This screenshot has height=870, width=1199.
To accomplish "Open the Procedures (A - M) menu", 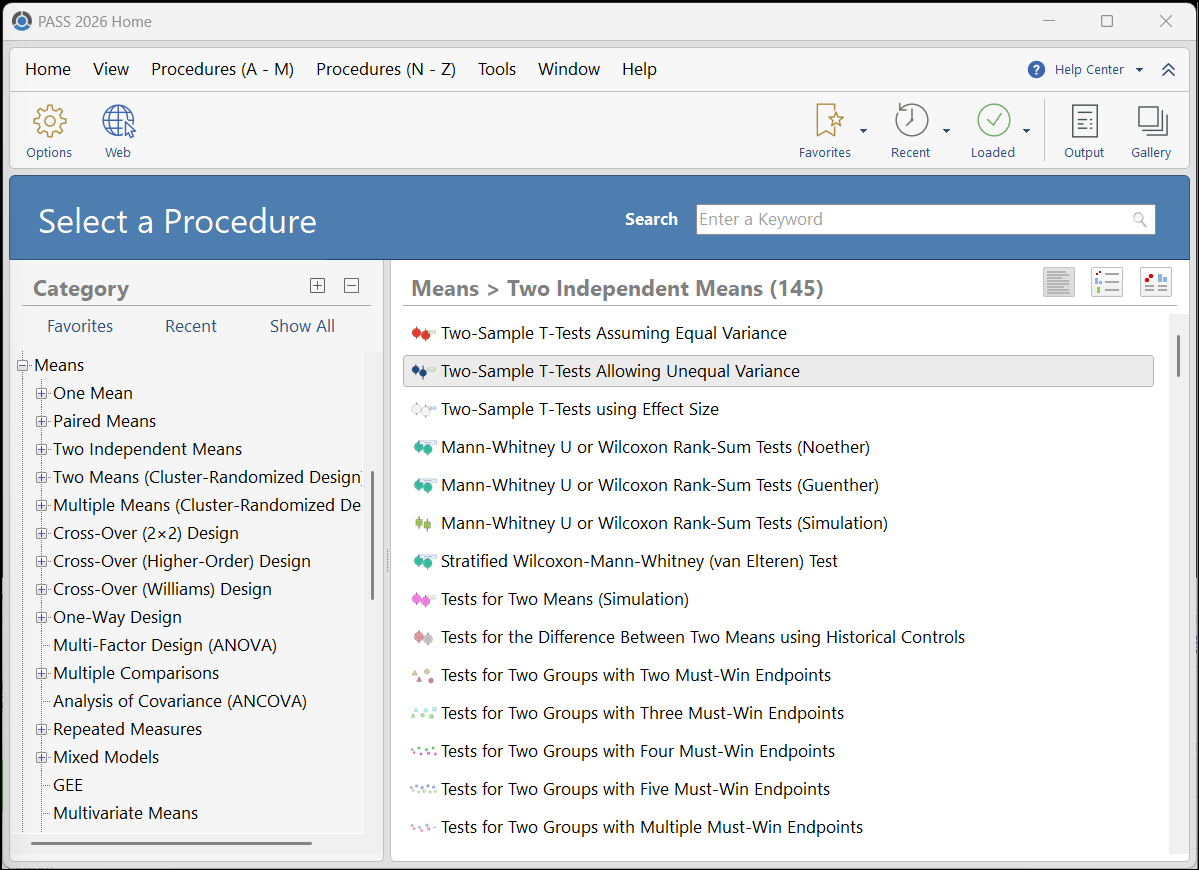I will (222, 69).
